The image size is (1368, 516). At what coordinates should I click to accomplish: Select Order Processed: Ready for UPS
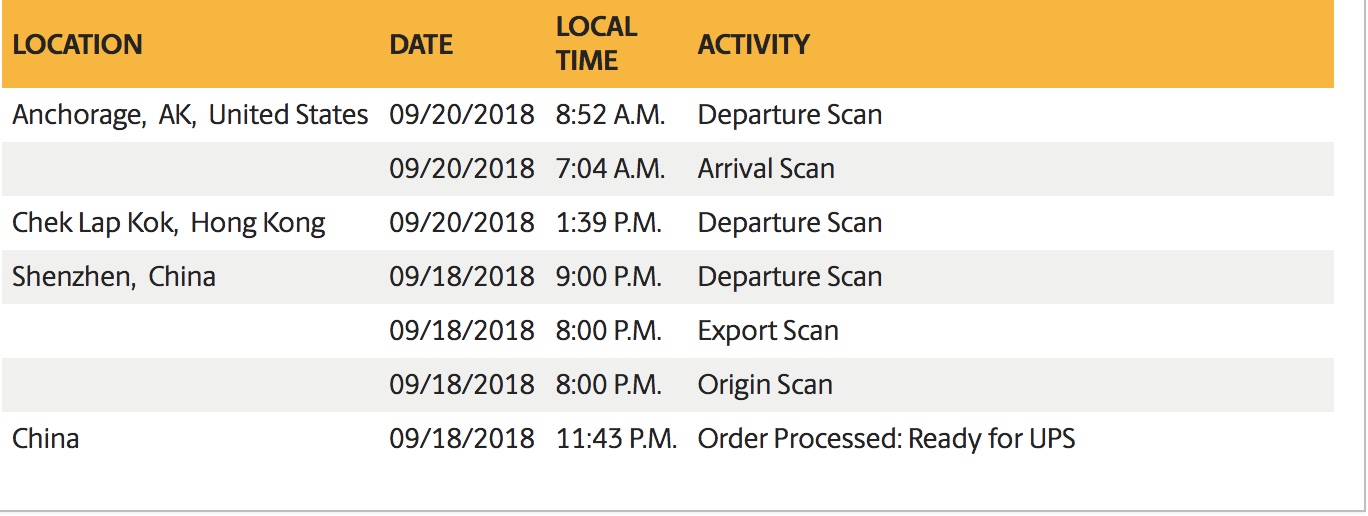(x=886, y=439)
